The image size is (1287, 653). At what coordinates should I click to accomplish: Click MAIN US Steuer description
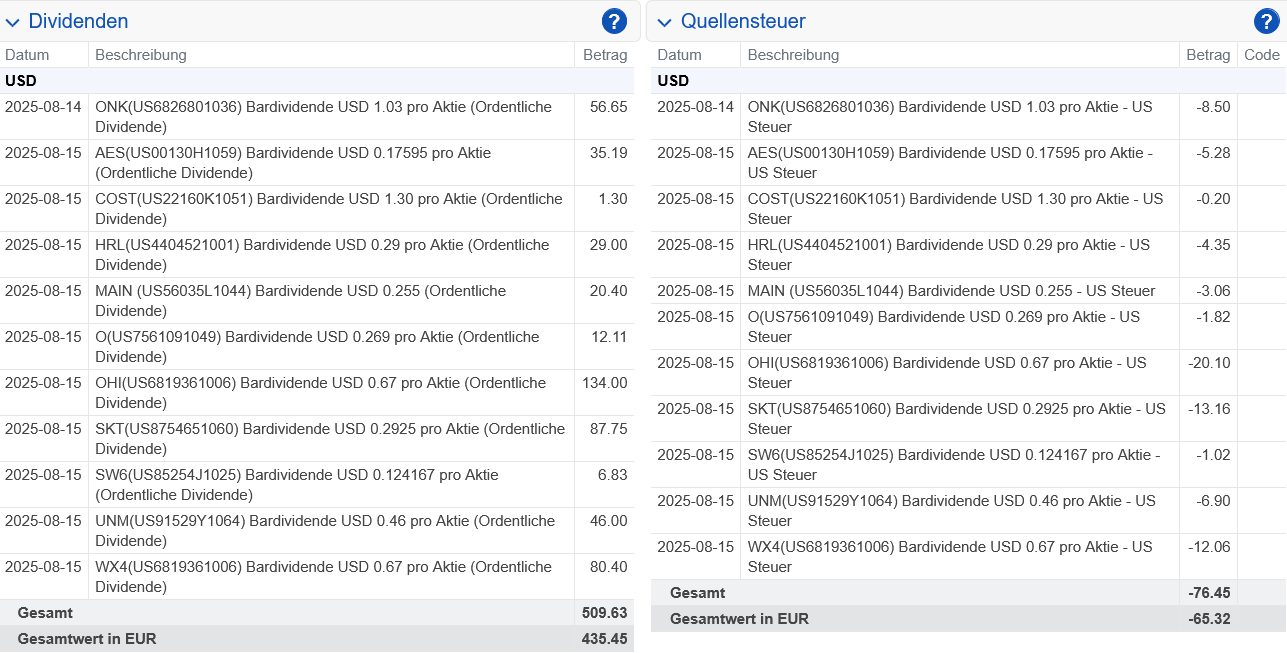click(951, 291)
